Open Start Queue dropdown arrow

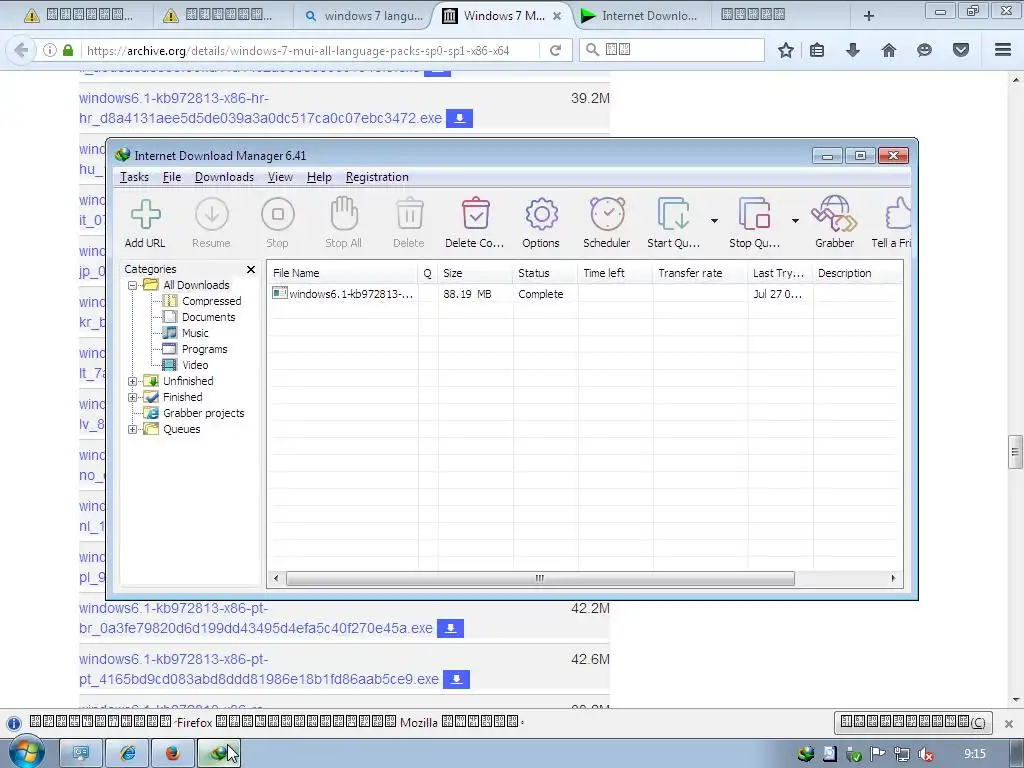coord(714,221)
